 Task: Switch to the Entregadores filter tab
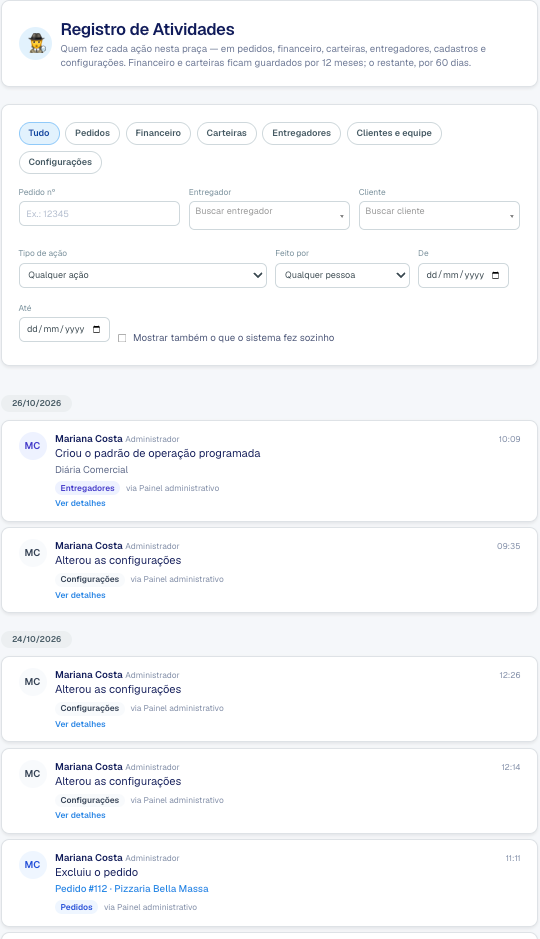coord(301,133)
